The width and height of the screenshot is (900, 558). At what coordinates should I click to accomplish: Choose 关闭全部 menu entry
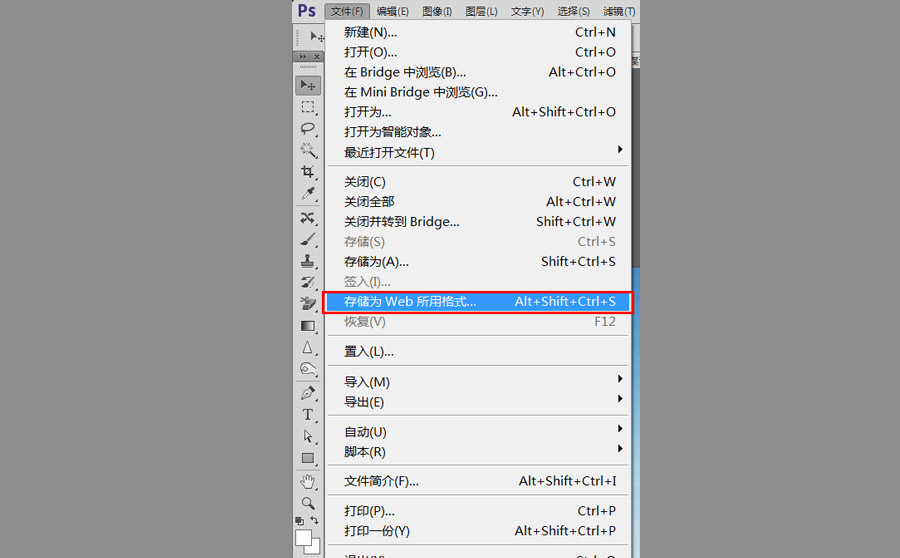tap(479, 202)
